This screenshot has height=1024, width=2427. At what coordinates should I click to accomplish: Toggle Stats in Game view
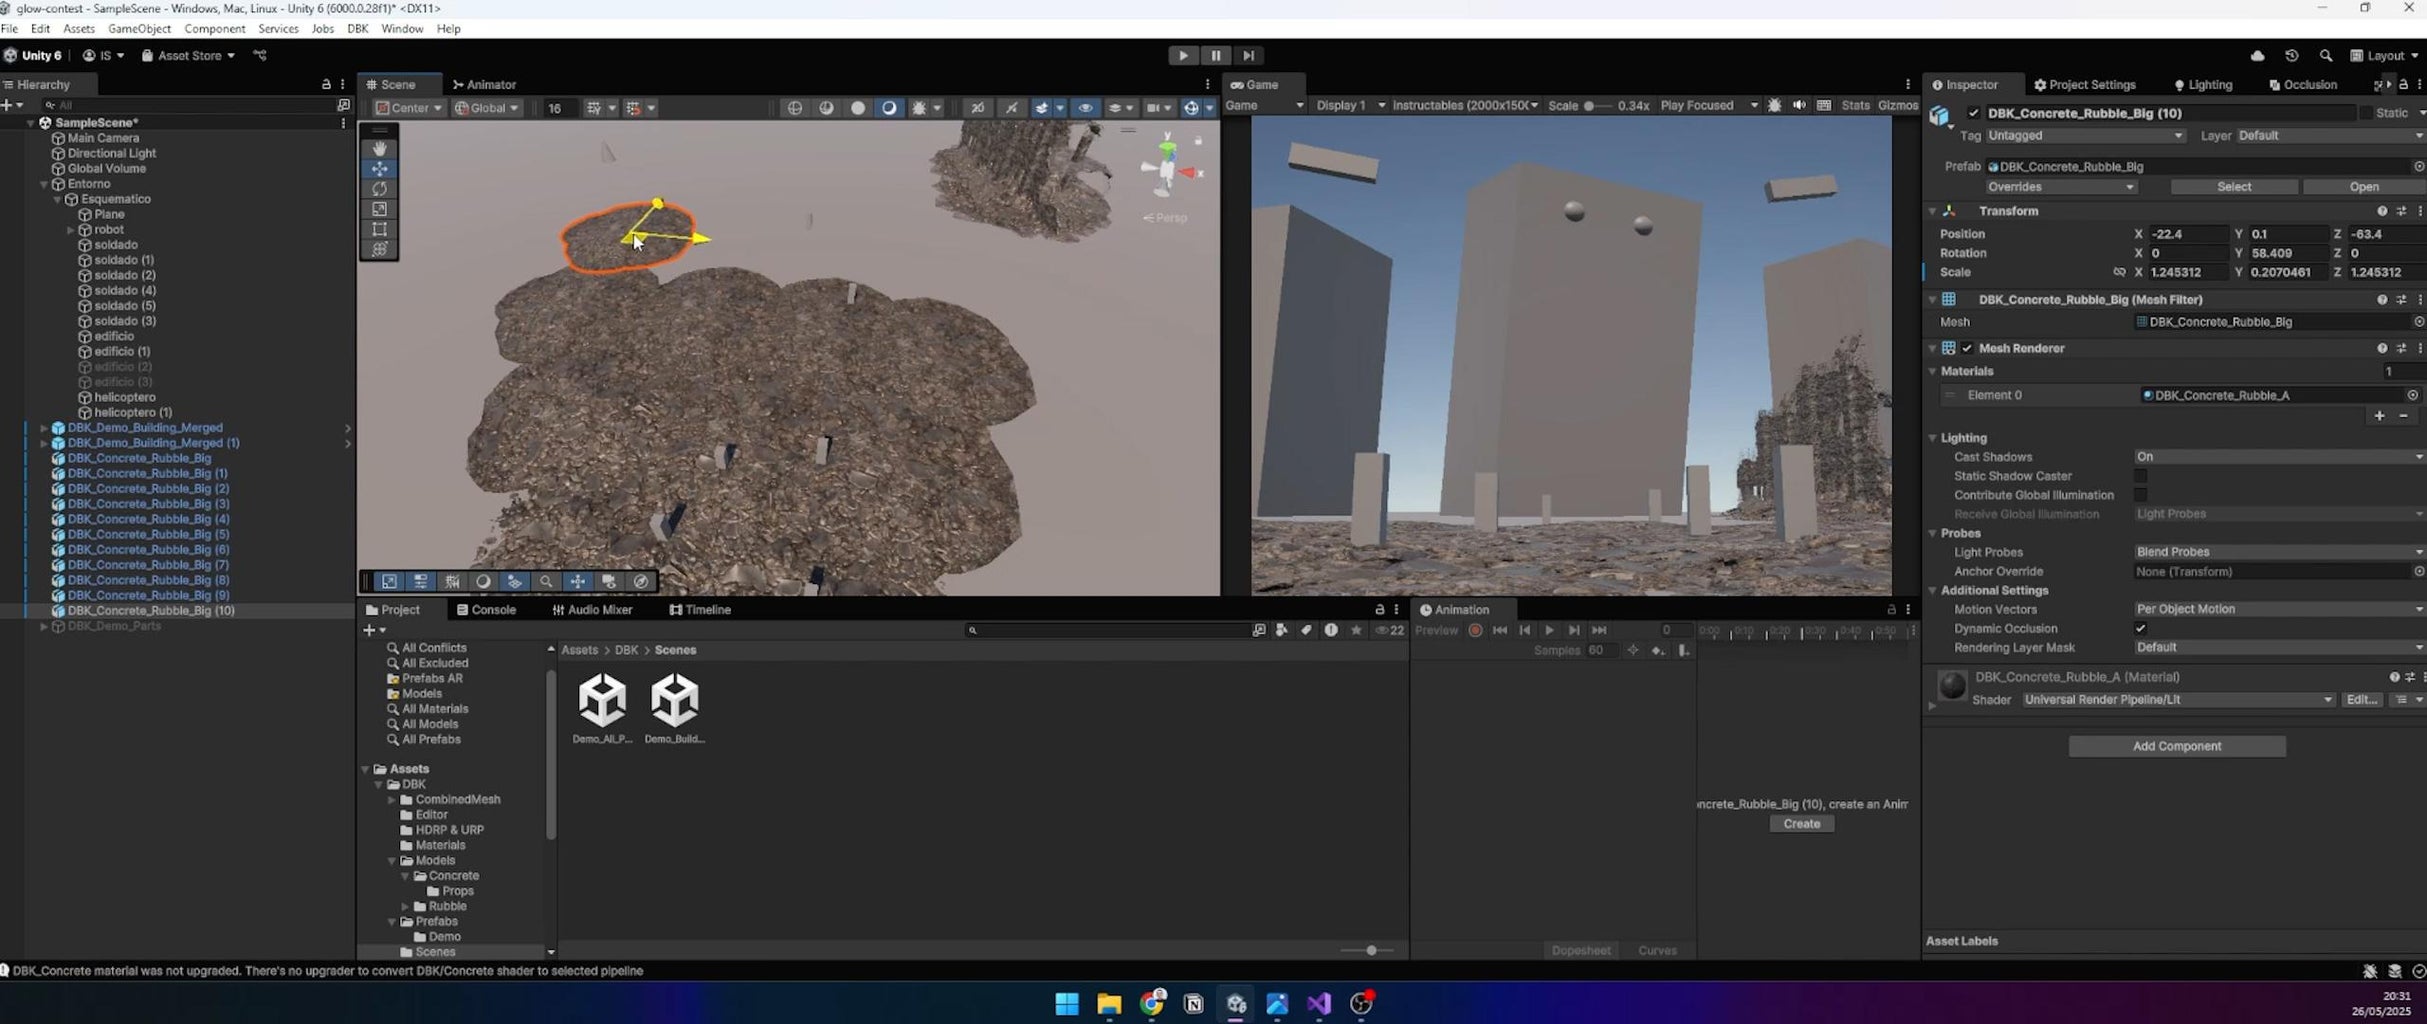(1855, 105)
